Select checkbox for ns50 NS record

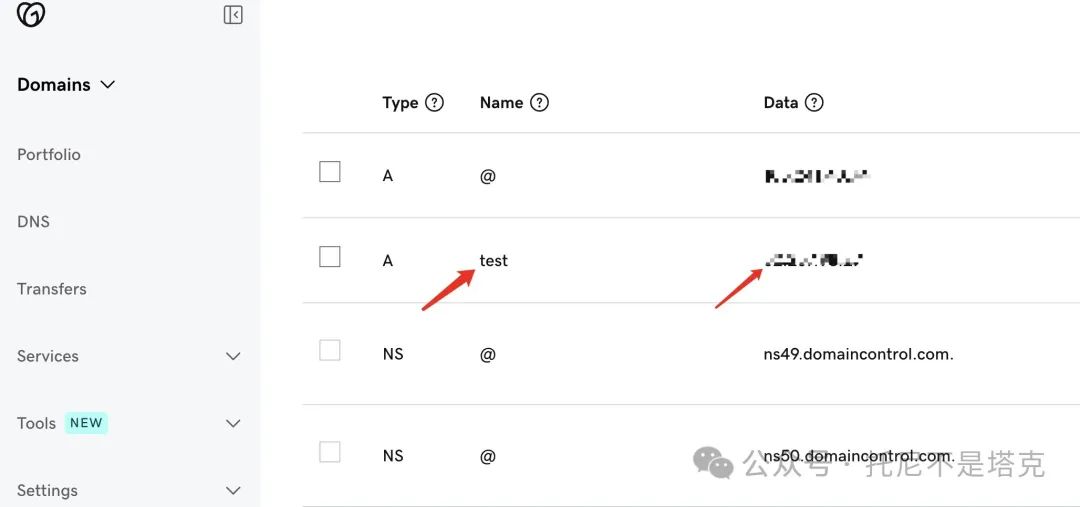[330, 452]
